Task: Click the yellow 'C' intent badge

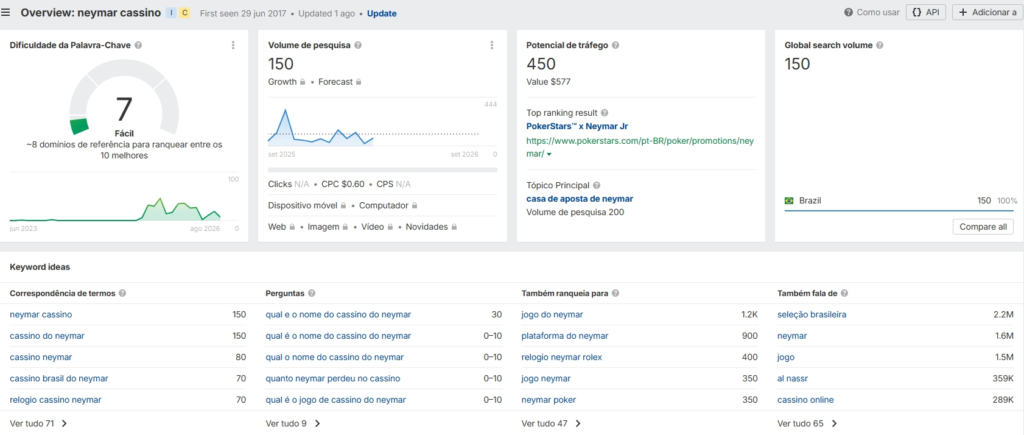Action: pos(185,12)
